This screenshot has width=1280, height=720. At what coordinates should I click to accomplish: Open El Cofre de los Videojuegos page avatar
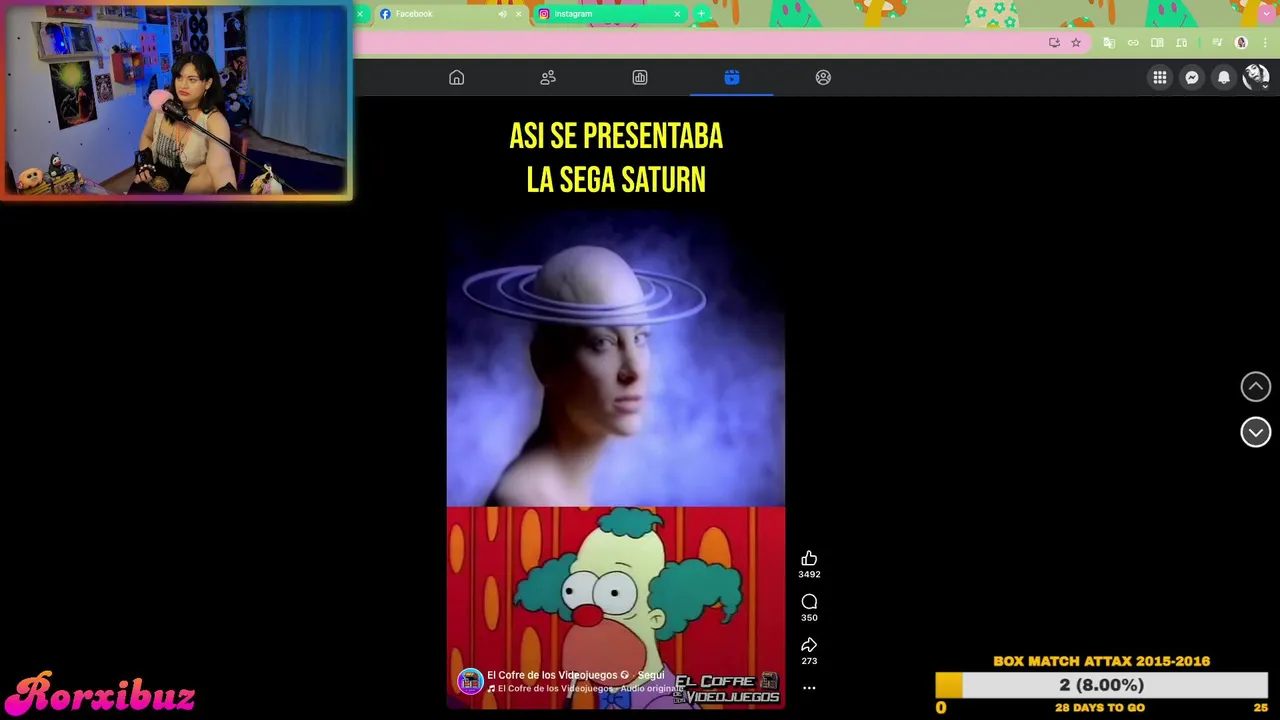point(470,681)
